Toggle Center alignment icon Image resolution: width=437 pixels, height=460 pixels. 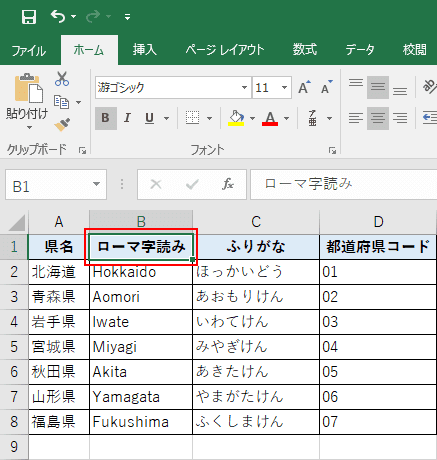[378, 118]
